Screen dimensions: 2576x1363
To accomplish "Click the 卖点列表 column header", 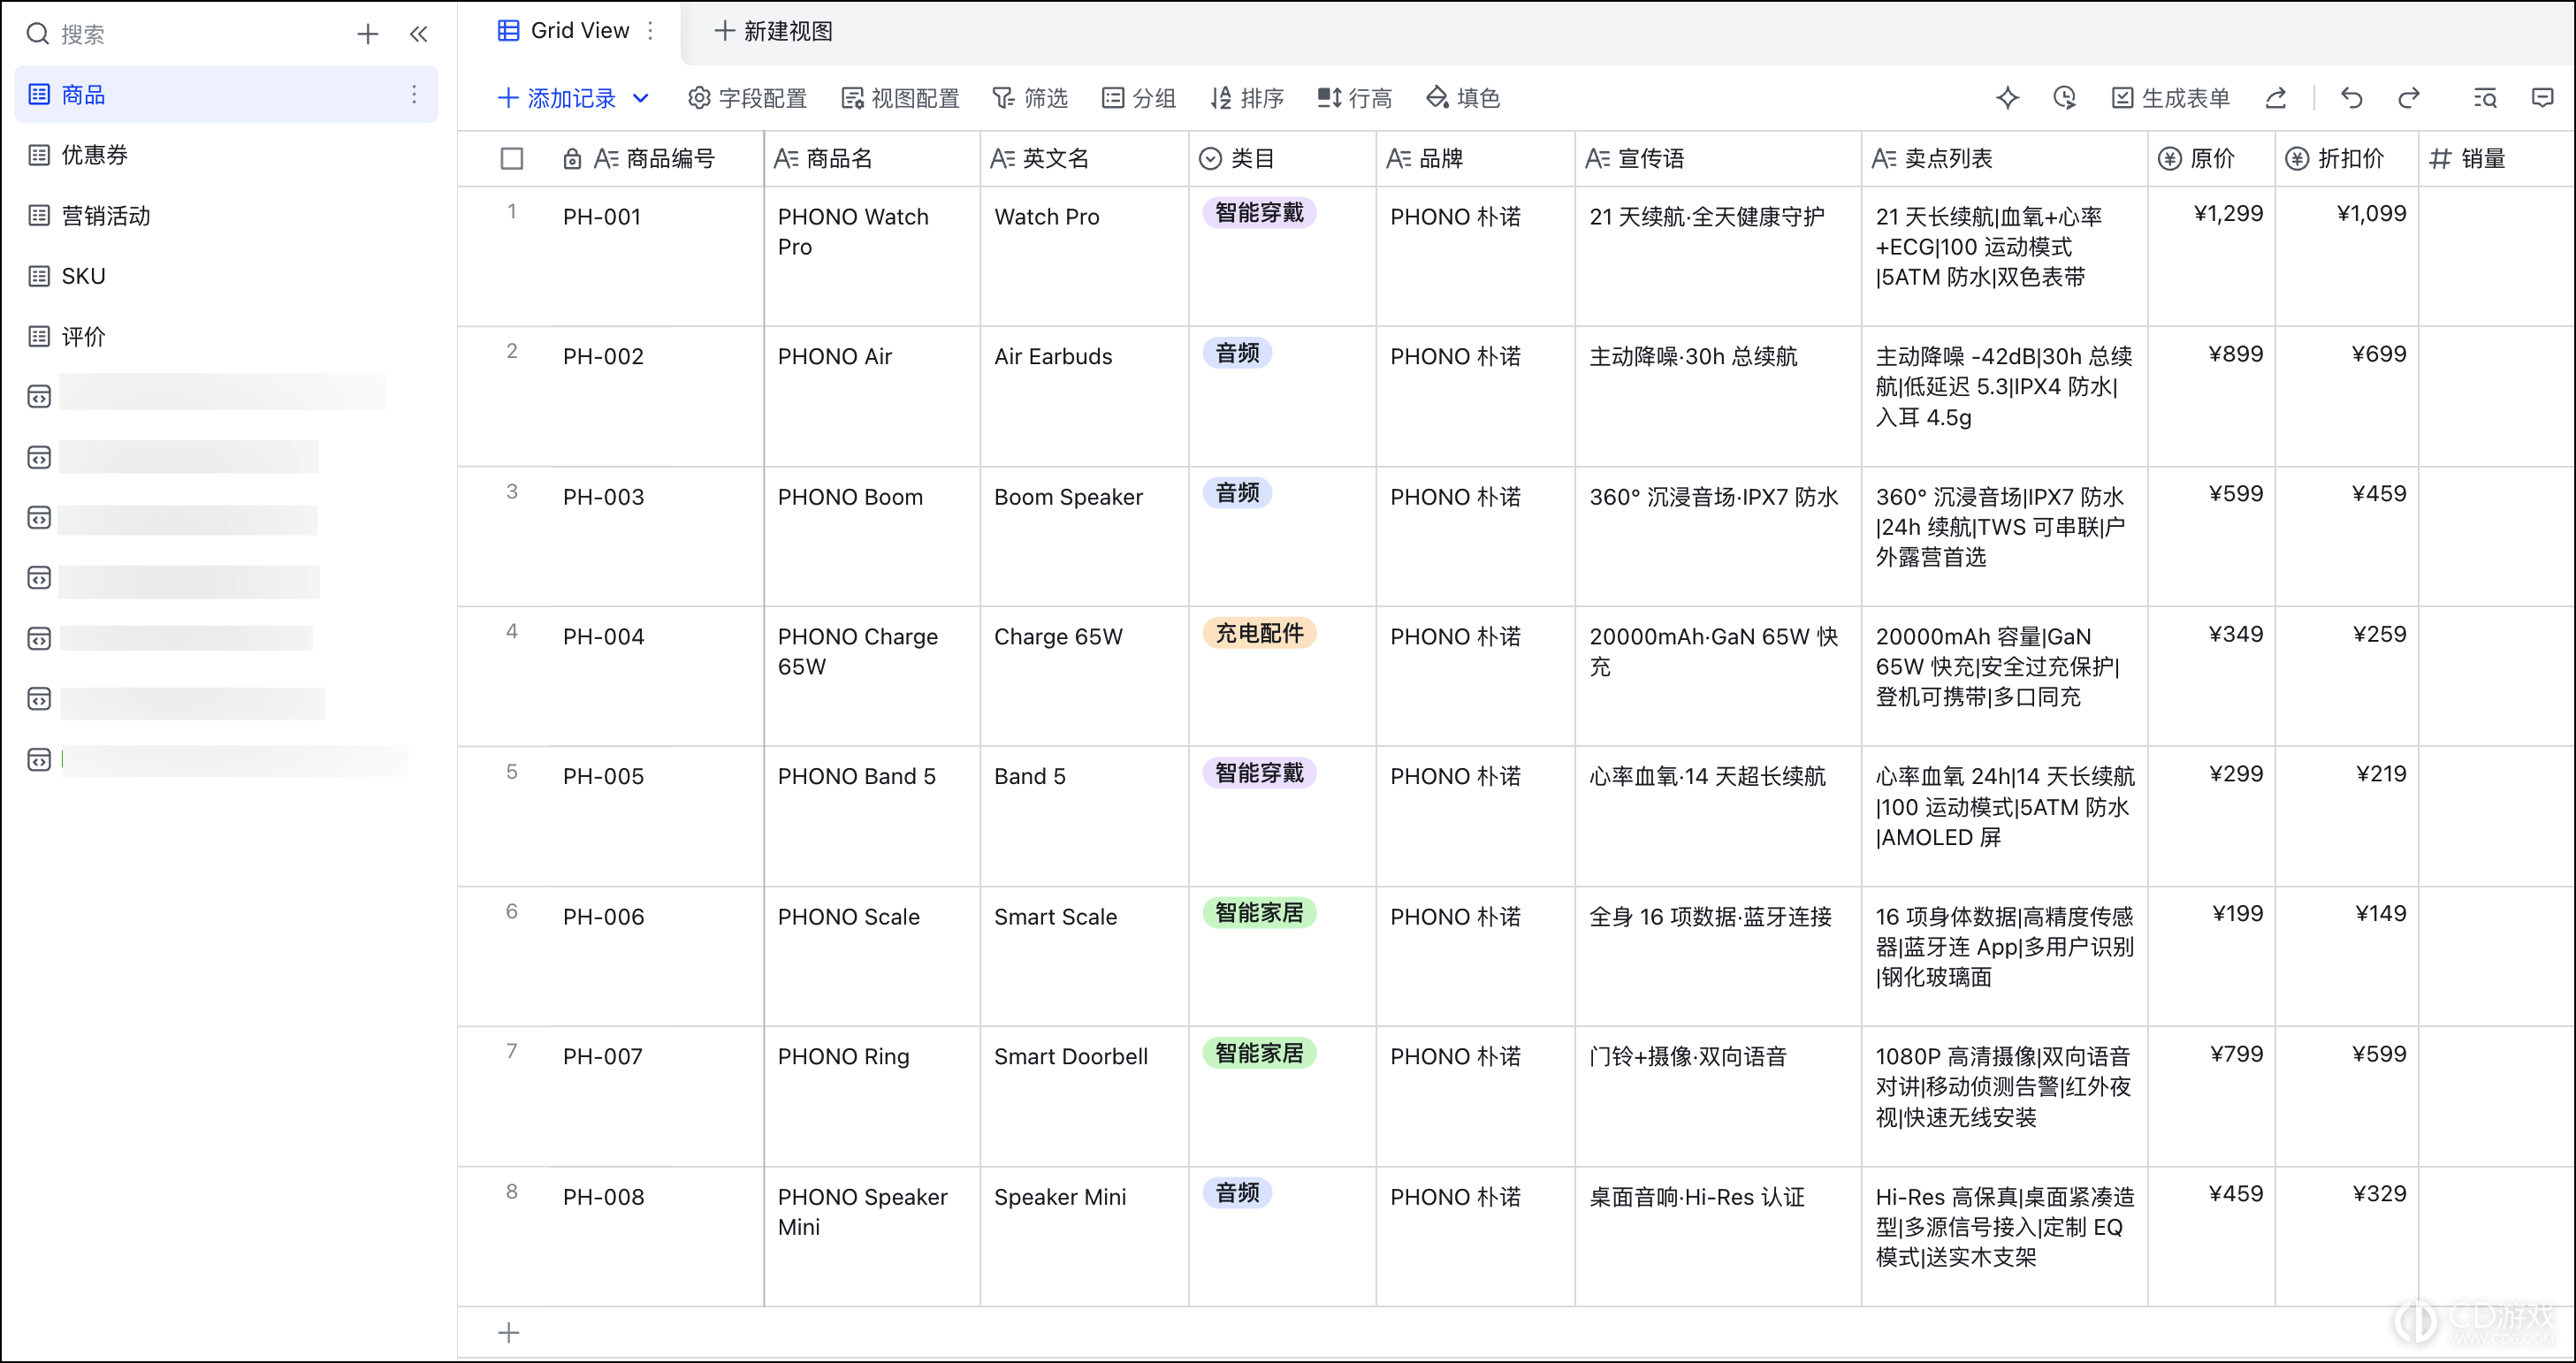I will (x=2005, y=159).
